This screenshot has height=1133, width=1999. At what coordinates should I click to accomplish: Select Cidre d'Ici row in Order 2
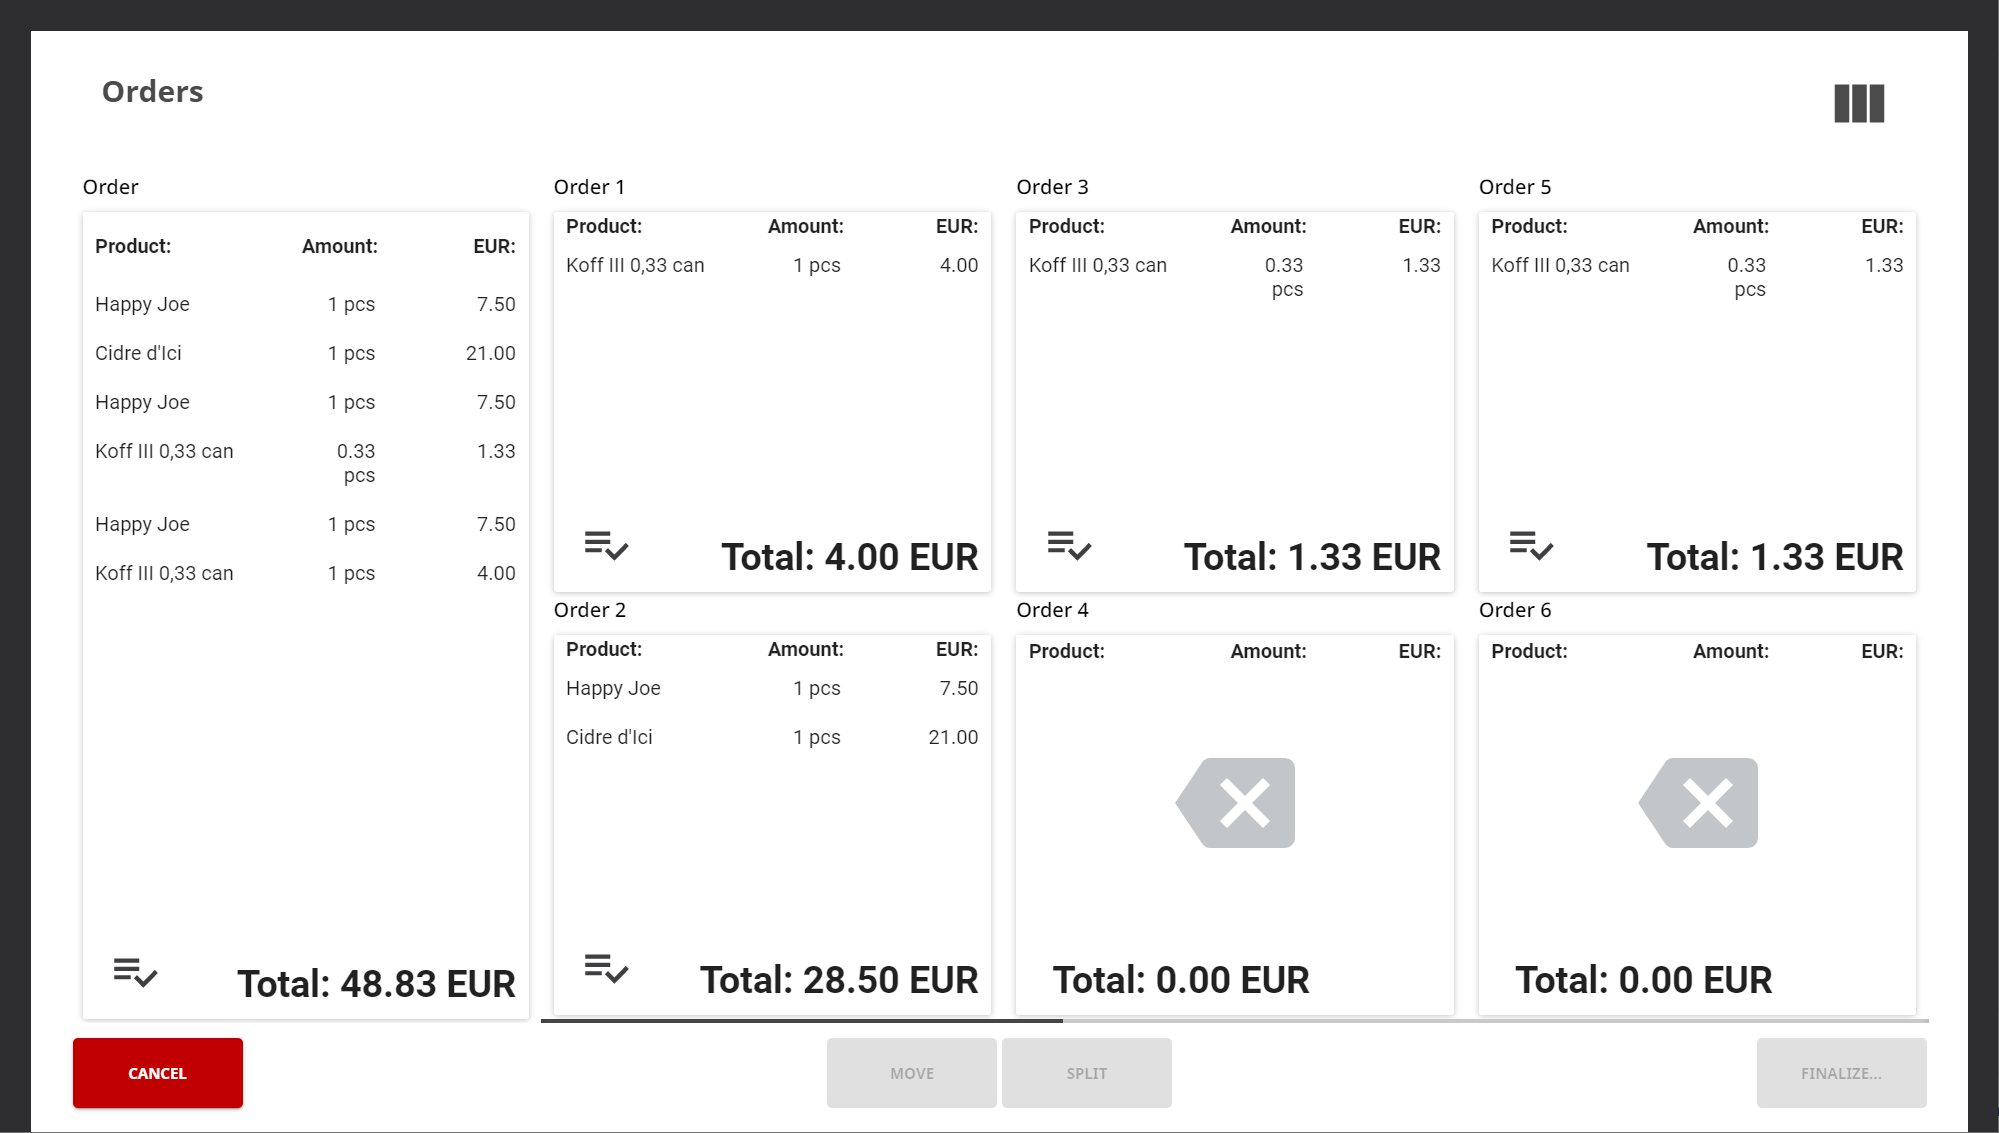771,737
